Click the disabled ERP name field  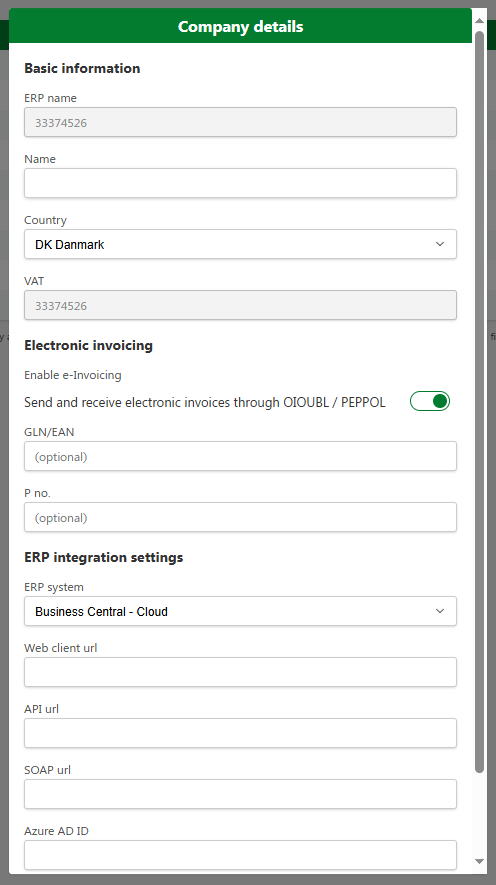[240, 122]
